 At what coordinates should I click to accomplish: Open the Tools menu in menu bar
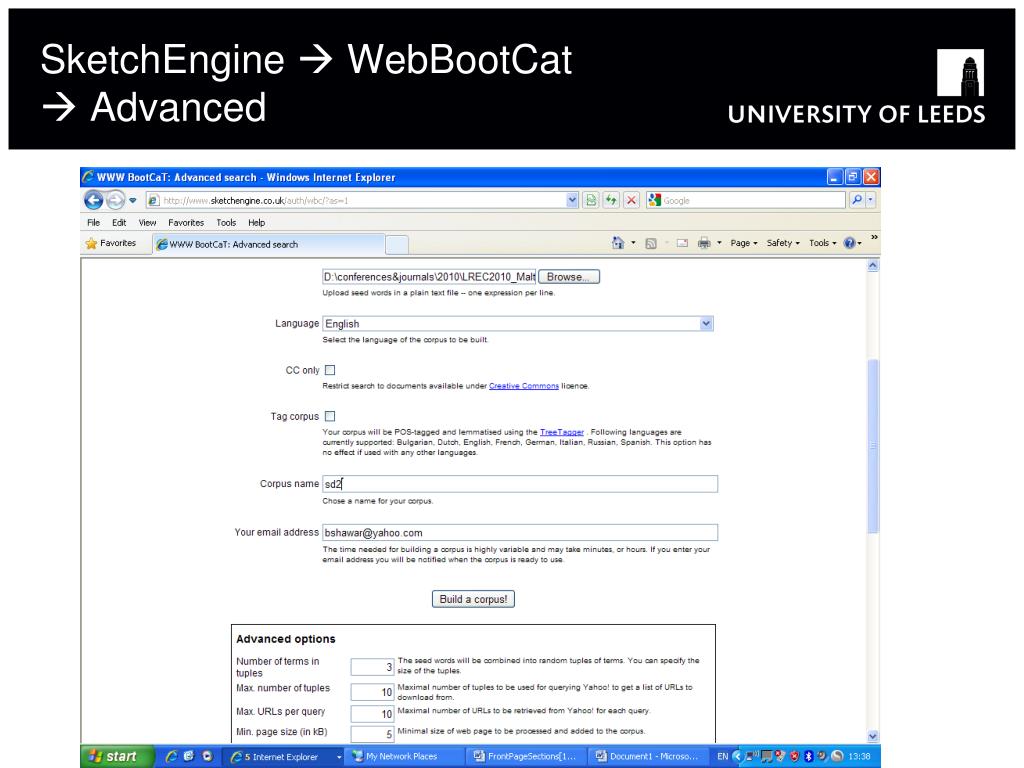[x=226, y=223]
